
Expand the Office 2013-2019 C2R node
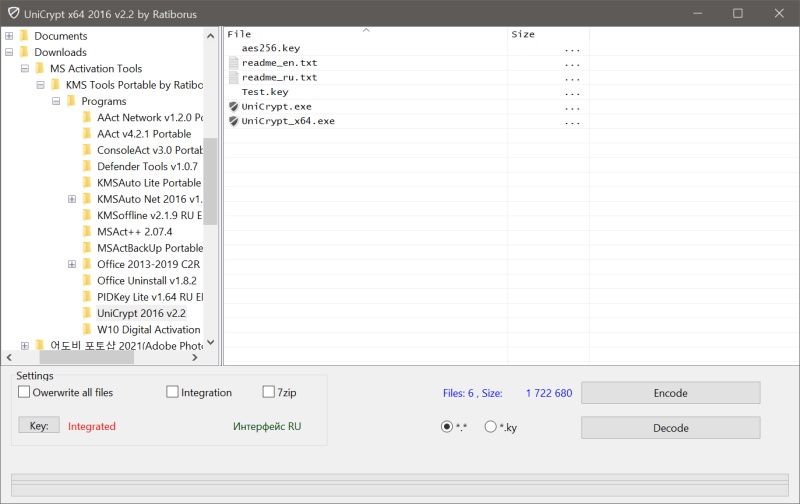click(72, 264)
